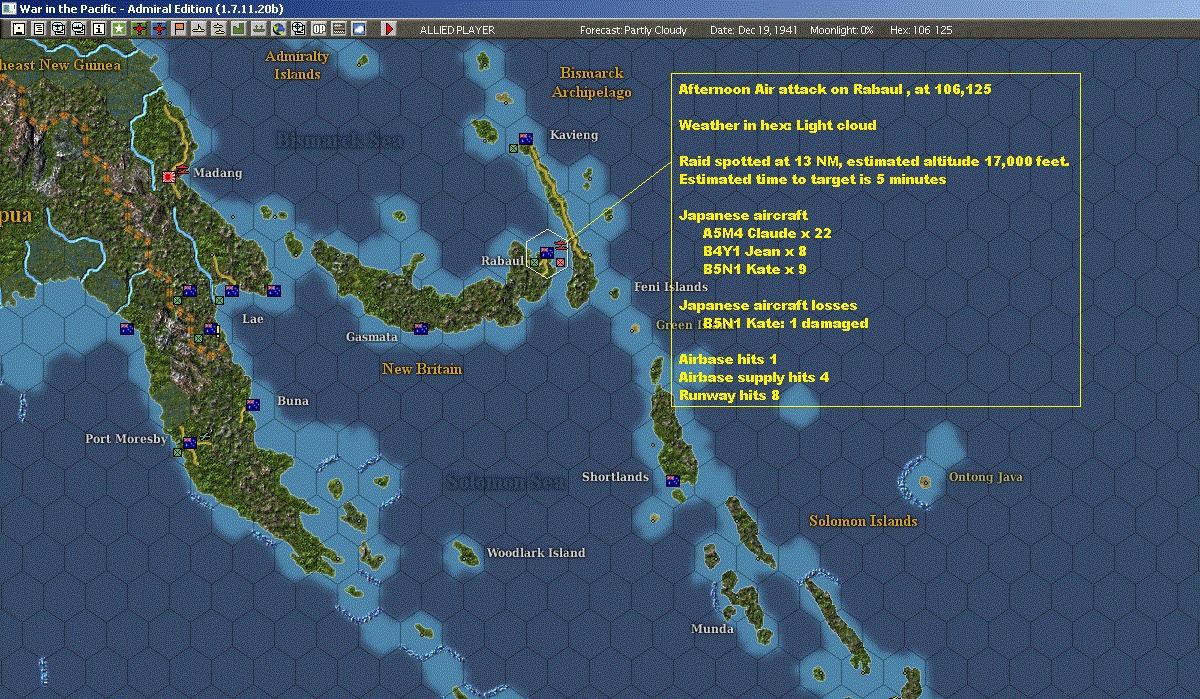
Task: Click the crosshair target toolbar icon
Action: coord(297,30)
